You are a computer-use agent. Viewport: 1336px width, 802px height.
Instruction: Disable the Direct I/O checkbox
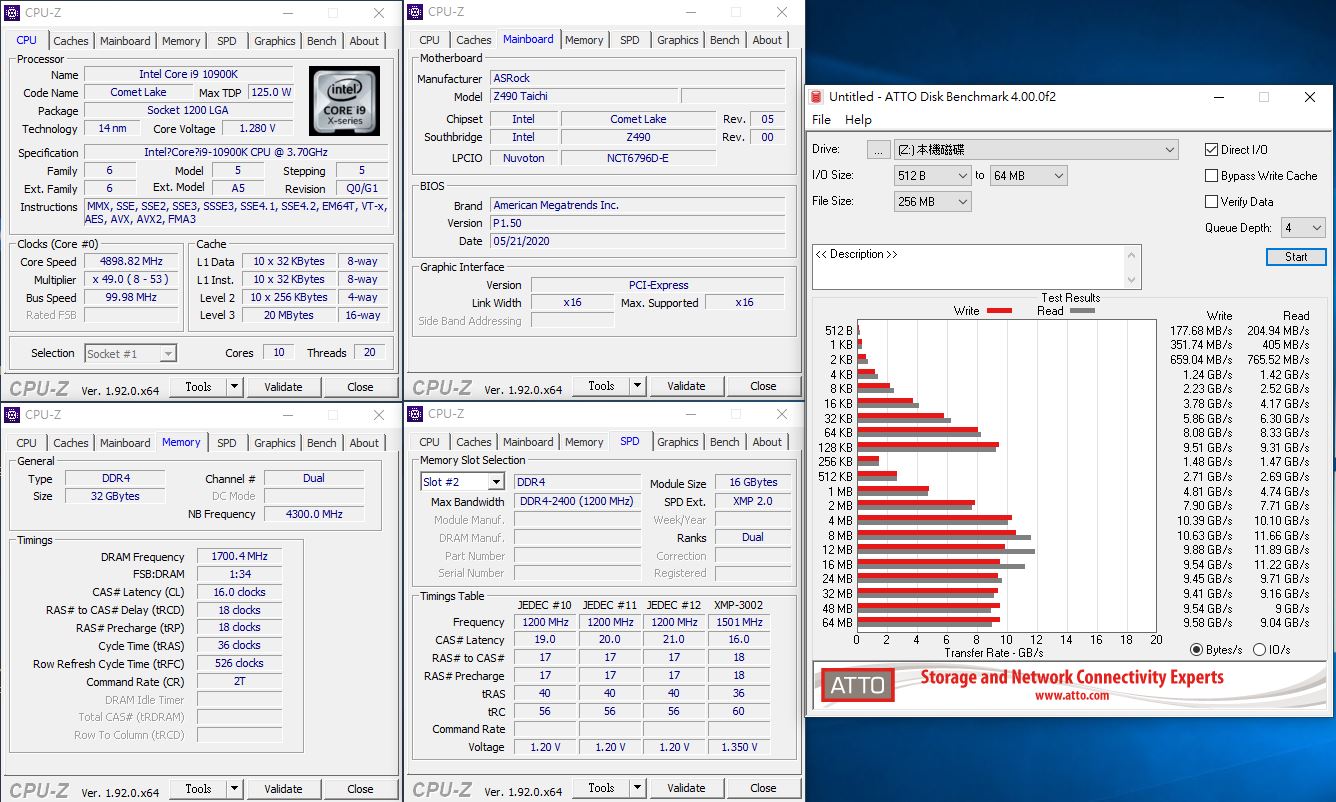click(x=1212, y=150)
